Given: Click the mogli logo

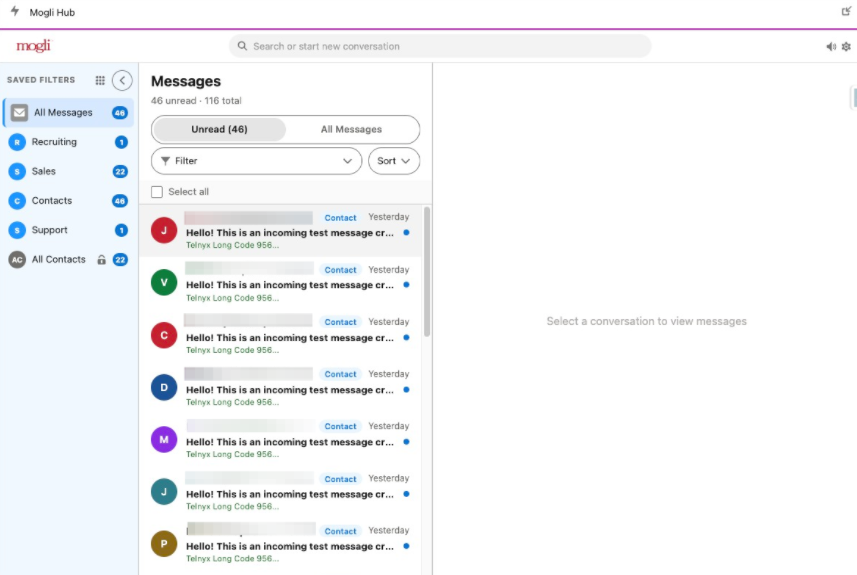Looking at the screenshot, I should (x=33, y=46).
